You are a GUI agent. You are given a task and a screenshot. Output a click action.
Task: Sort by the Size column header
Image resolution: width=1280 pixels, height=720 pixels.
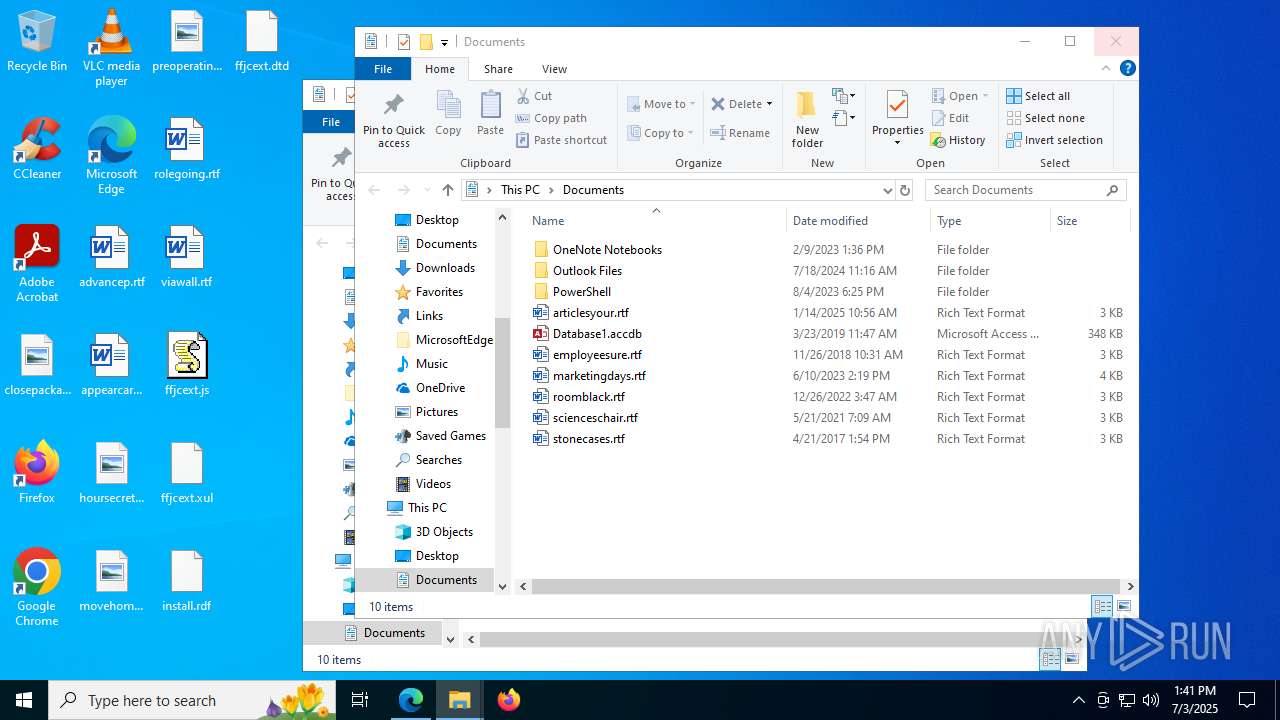(x=1090, y=221)
